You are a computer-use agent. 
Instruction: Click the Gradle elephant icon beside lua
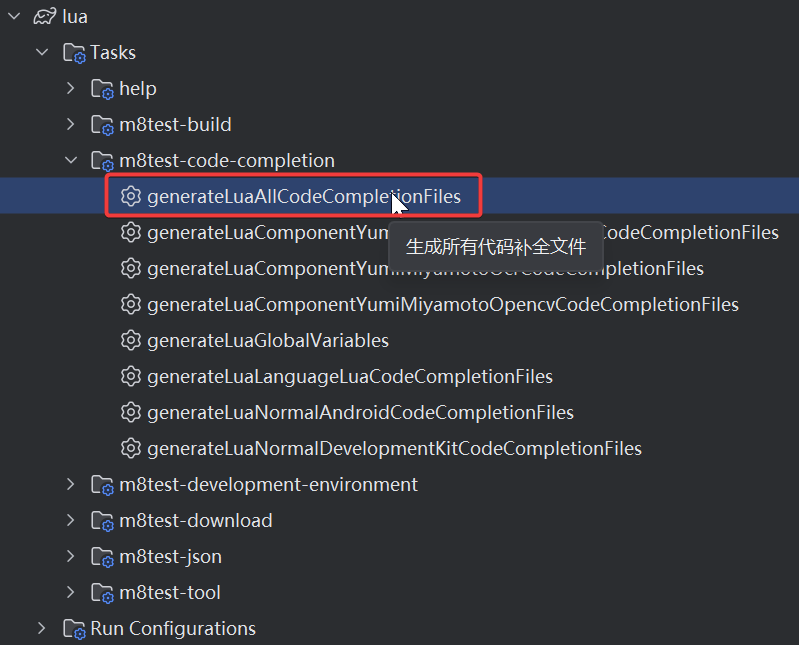coord(44,17)
